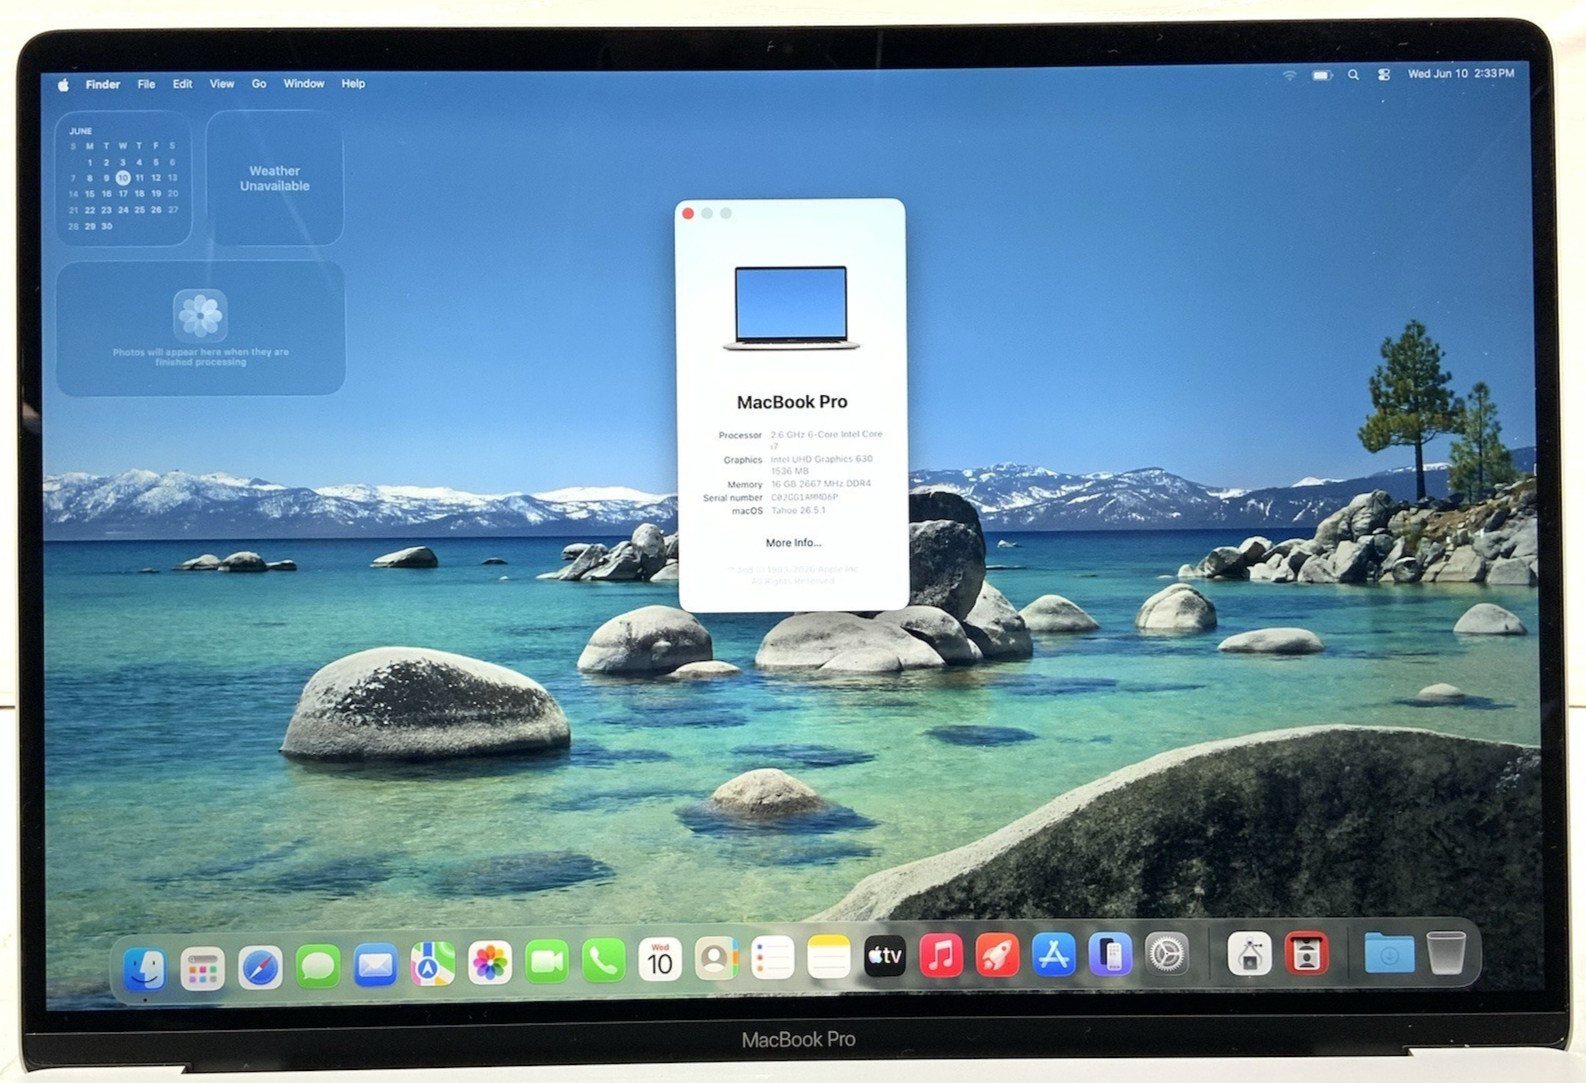Screen dimensions: 1586x1083
Task: Open the Apps launcher grid icon in Dock
Action: click(x=202, y=967)
